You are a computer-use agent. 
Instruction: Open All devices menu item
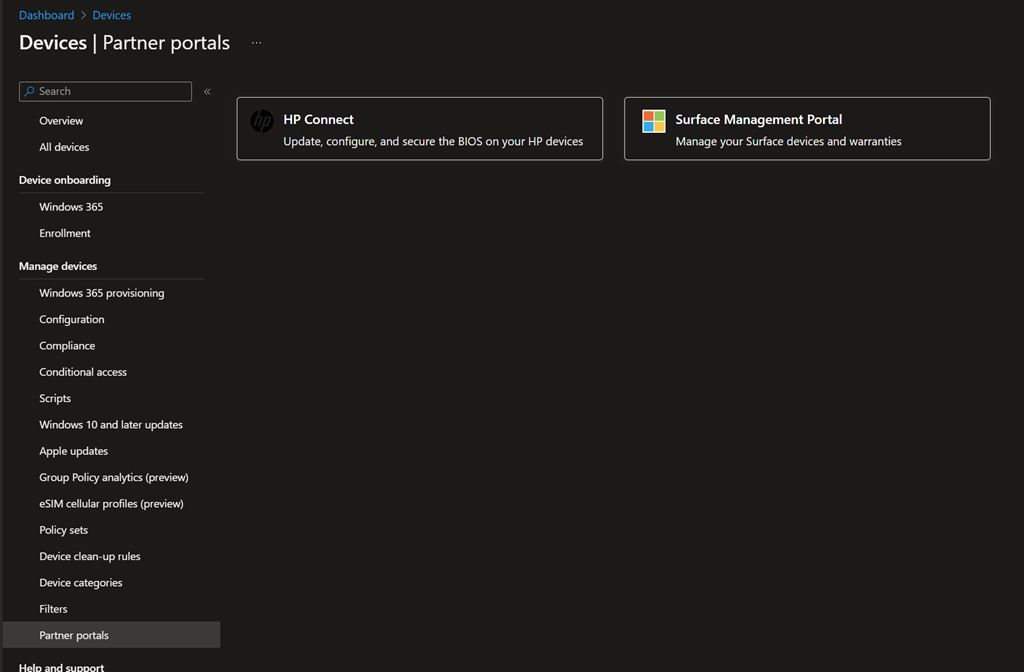pos(64,147)
